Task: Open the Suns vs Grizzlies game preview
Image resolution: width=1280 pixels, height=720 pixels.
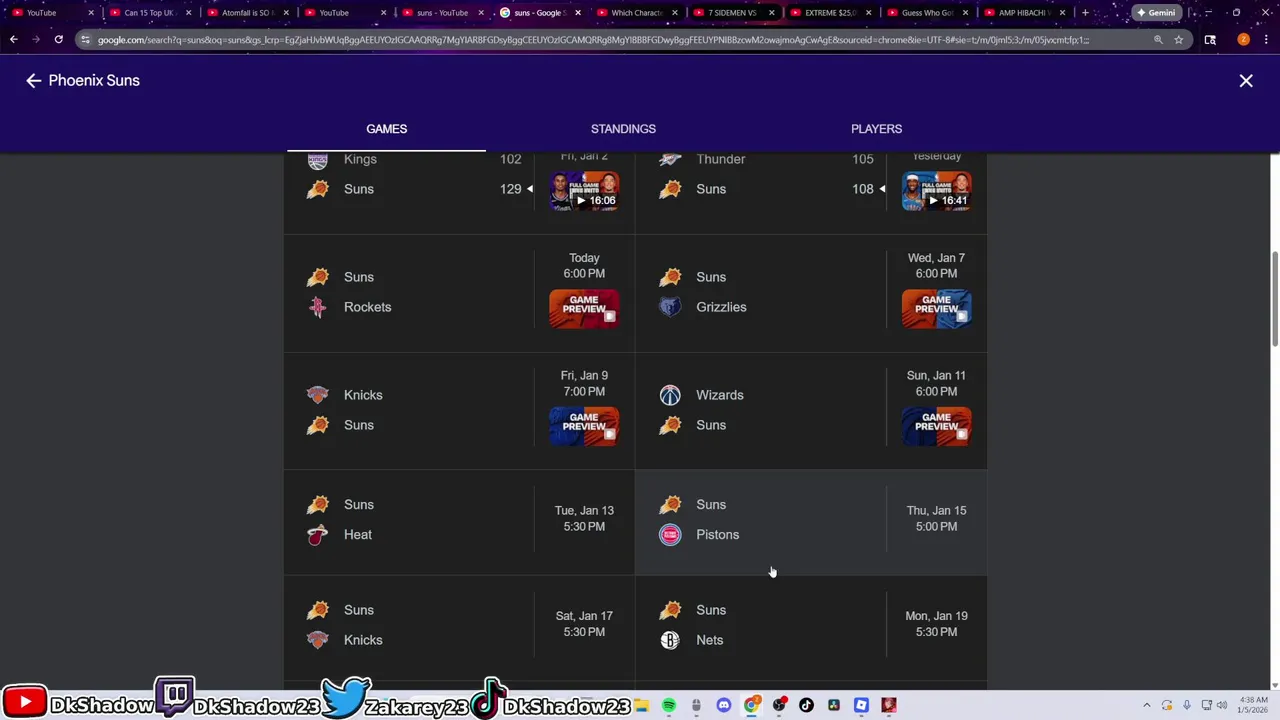Action: click(x=936, y=309)
